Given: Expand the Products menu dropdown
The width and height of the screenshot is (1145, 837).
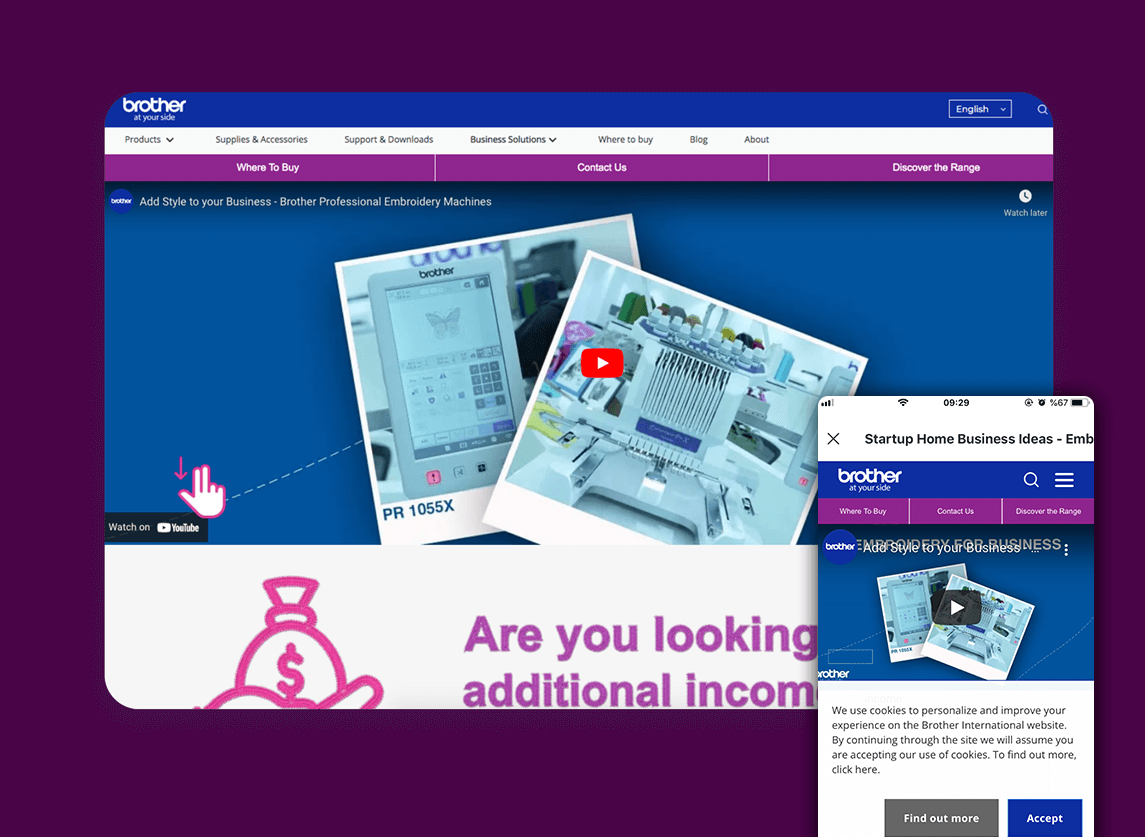Looking at the screenshot, I should click(149, 140).
